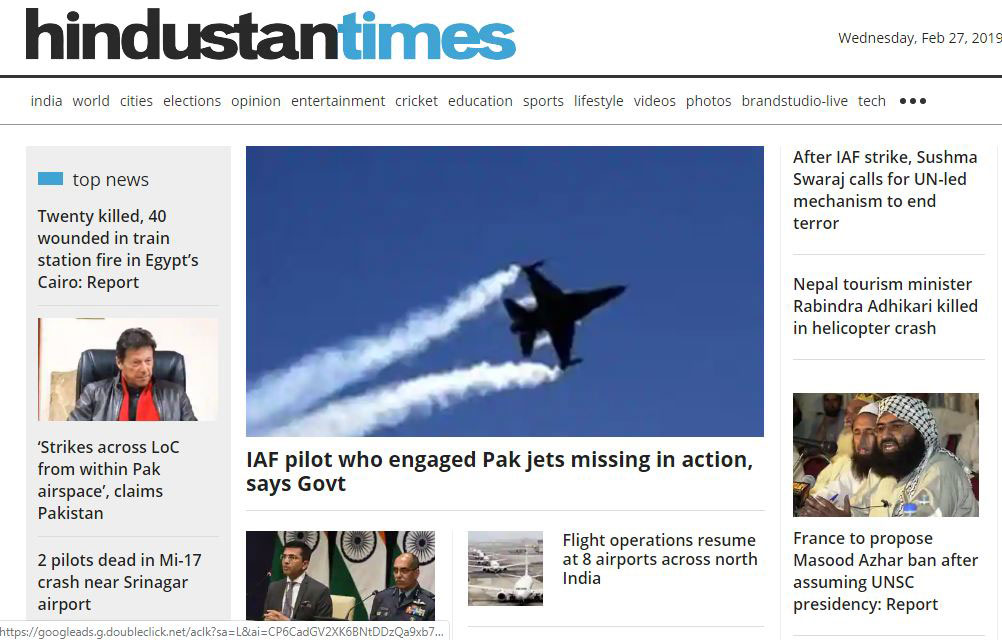The width and height of the screenshot is (1002, 640).
Task: Go to the india section
Action: coord(47,101)
